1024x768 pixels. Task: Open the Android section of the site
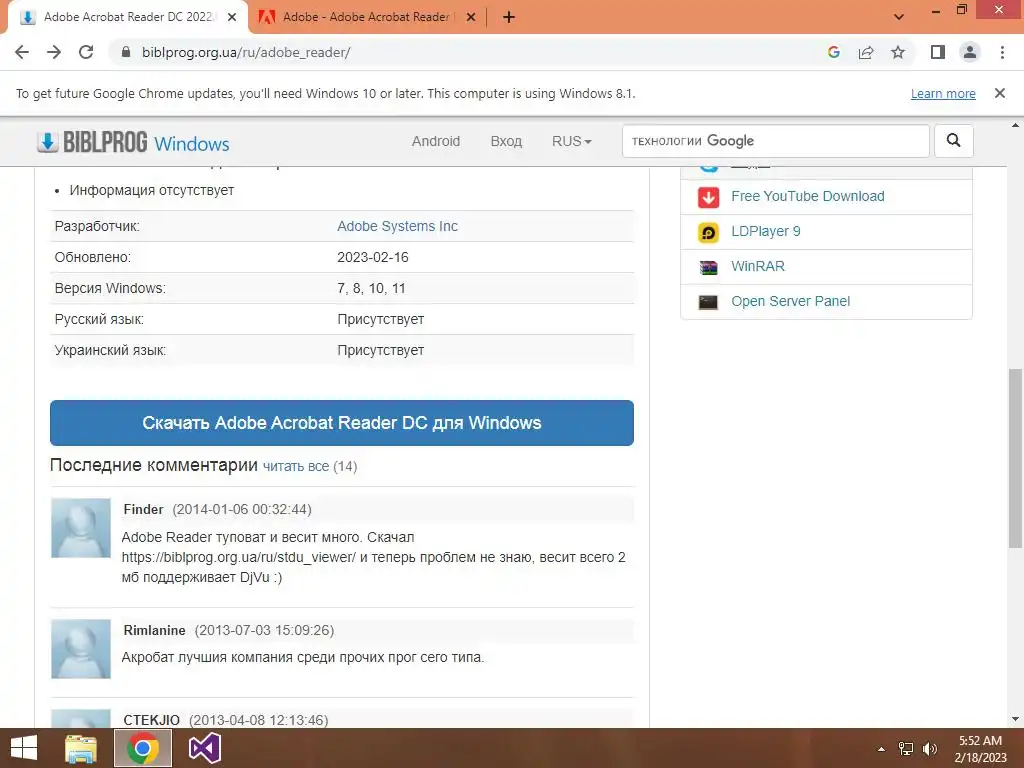(436, 141)
